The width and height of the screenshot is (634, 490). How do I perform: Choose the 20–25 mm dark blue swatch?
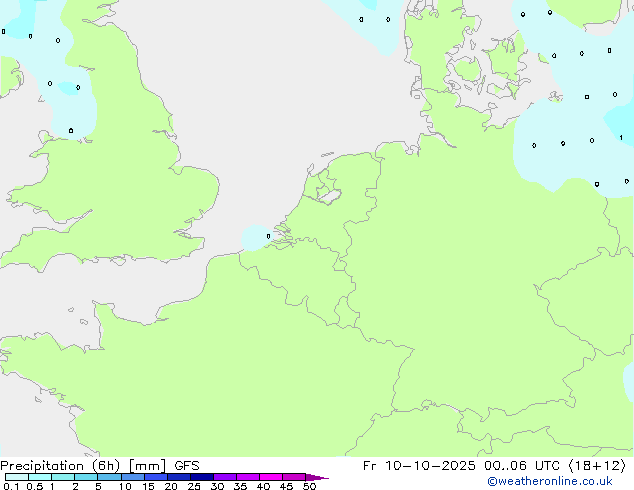click(179, 477)
